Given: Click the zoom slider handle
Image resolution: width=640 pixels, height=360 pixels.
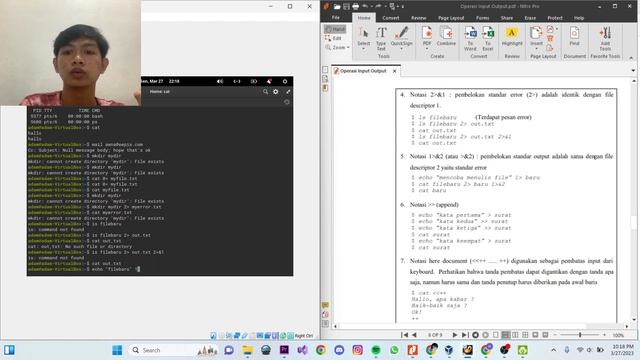Looking at the screenshot, I should (580, 335).
